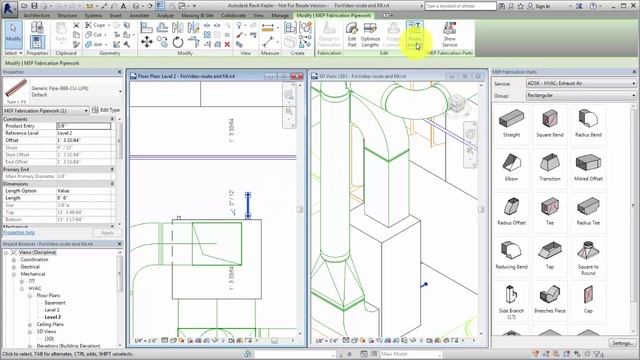Screen dimensions: 640x360
Task: Choose the Tap fabrication part
Action: point(550,256)
